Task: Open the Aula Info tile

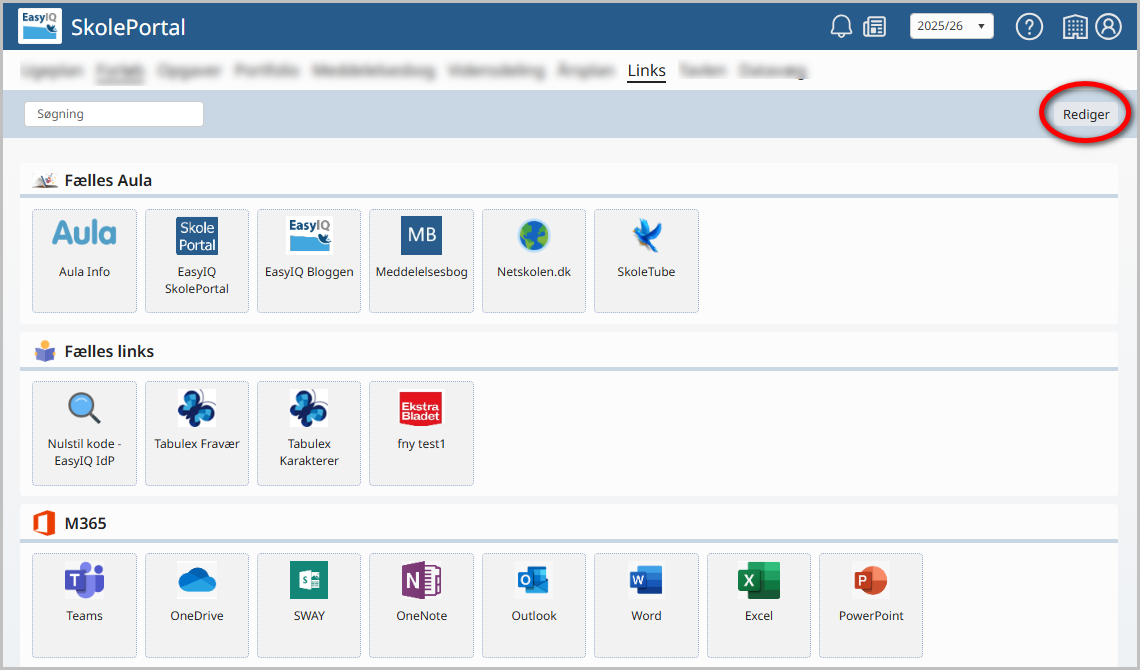Action: pos(84,261)
